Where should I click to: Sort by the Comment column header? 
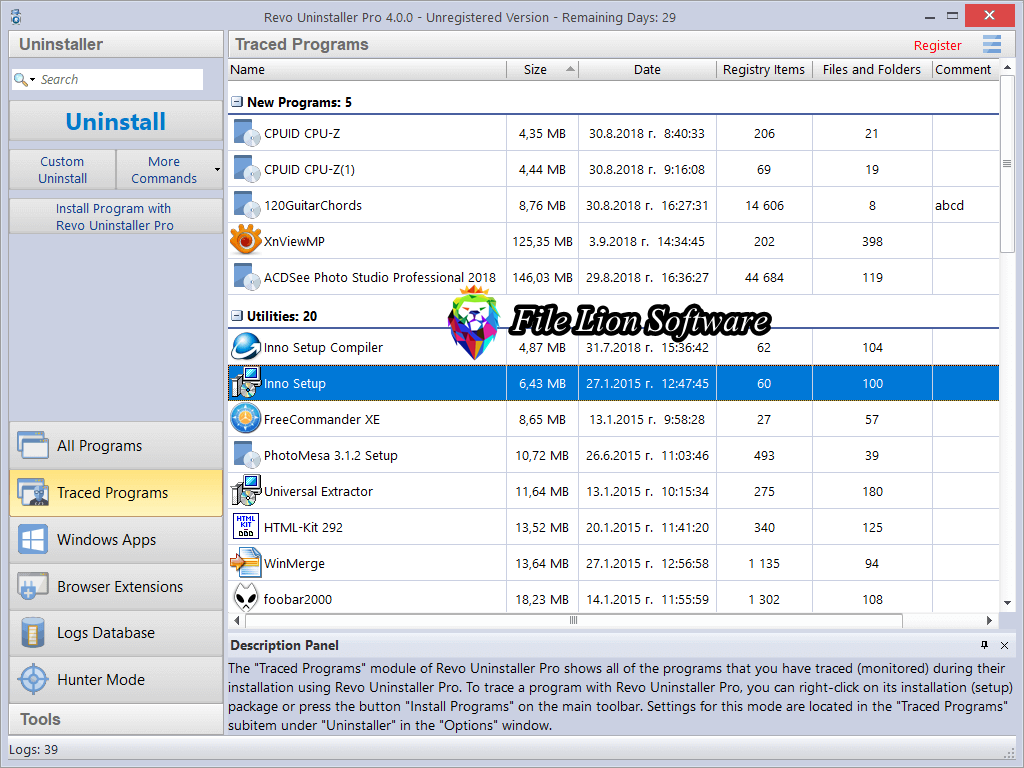(x=965, y=69)
